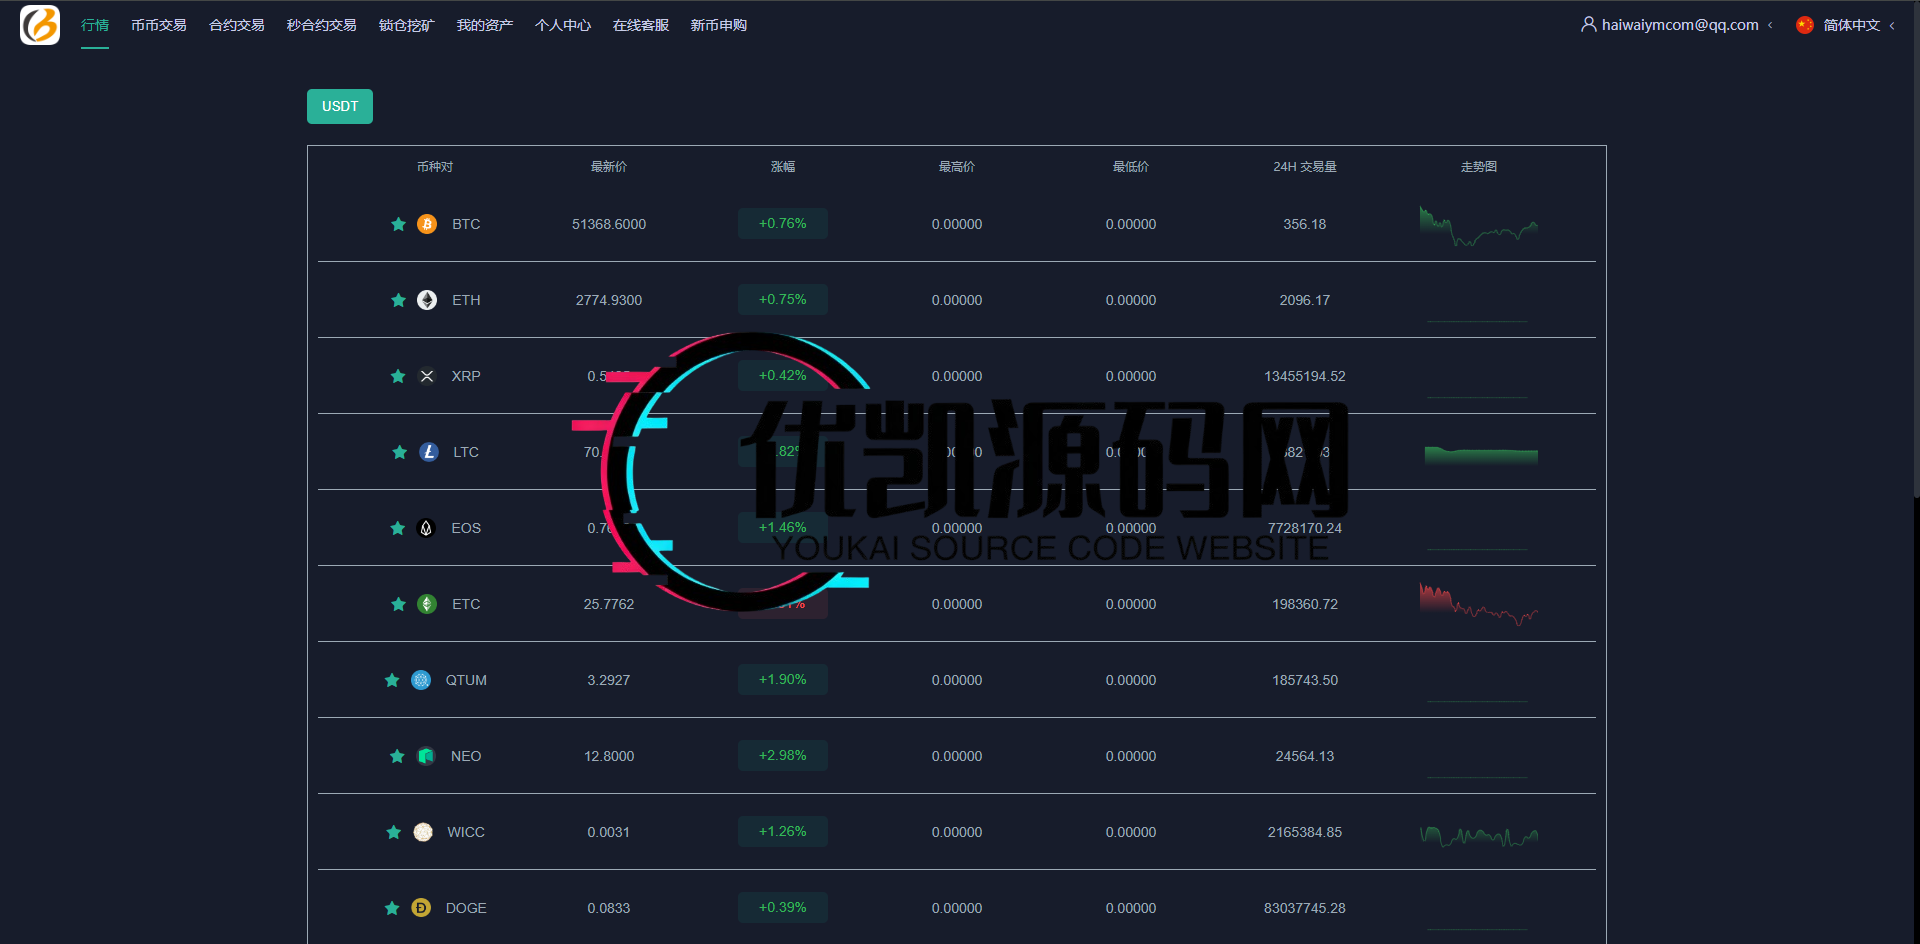
Task: Click the user account person icon
Action: 1588,25
